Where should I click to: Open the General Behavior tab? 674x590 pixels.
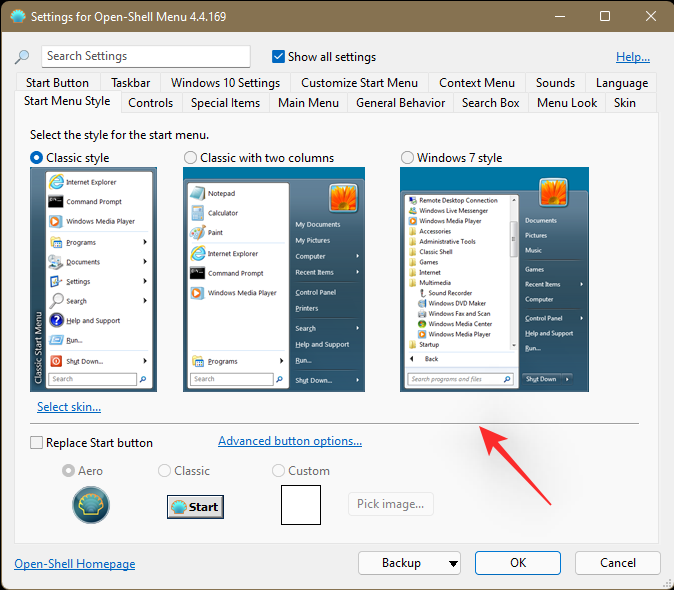[400, 102]
